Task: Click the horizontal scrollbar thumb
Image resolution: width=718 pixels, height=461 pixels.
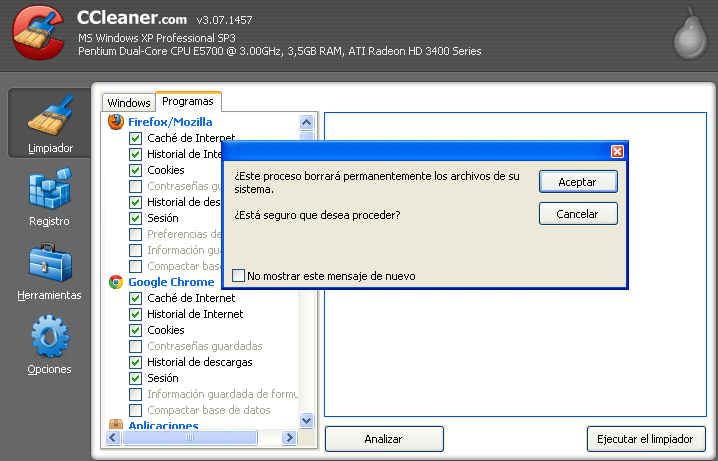Action: coord(190,438)
